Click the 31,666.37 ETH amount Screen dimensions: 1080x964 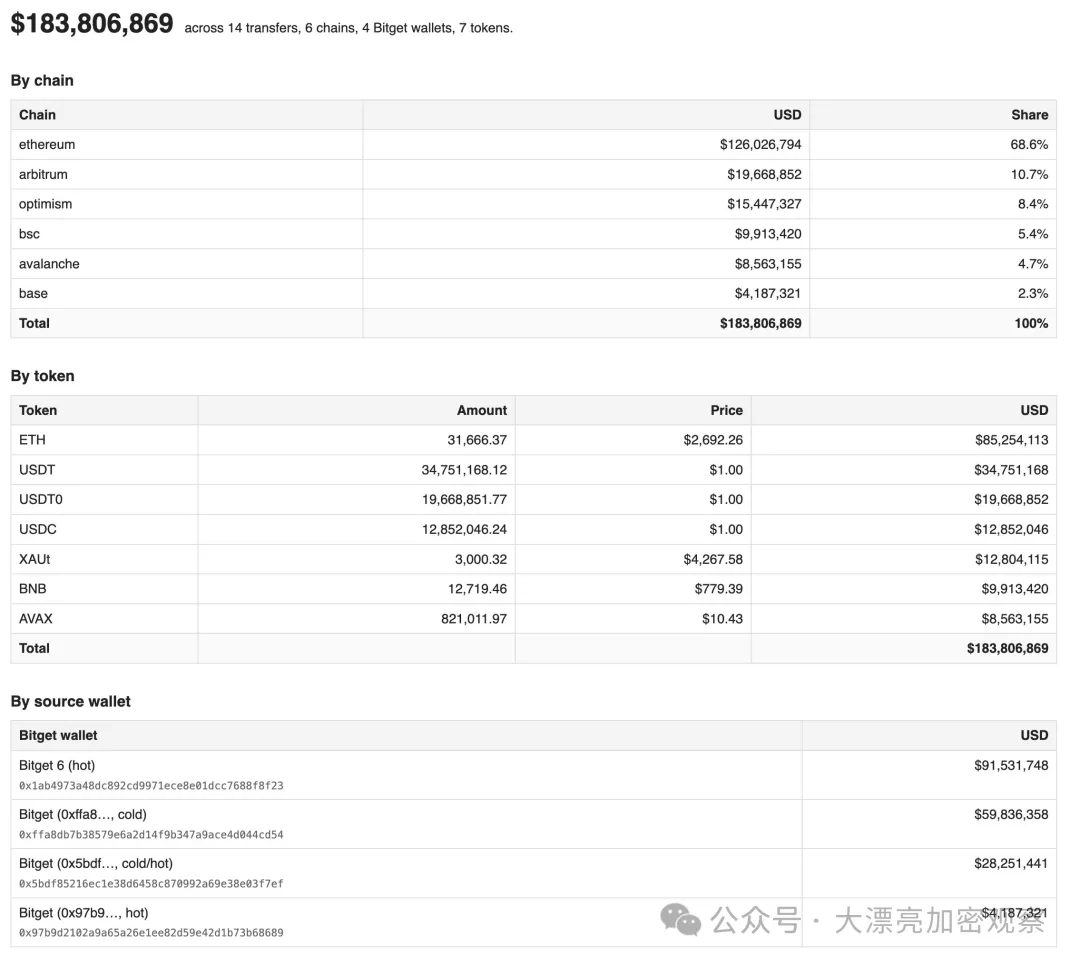[x=477, y=440]
